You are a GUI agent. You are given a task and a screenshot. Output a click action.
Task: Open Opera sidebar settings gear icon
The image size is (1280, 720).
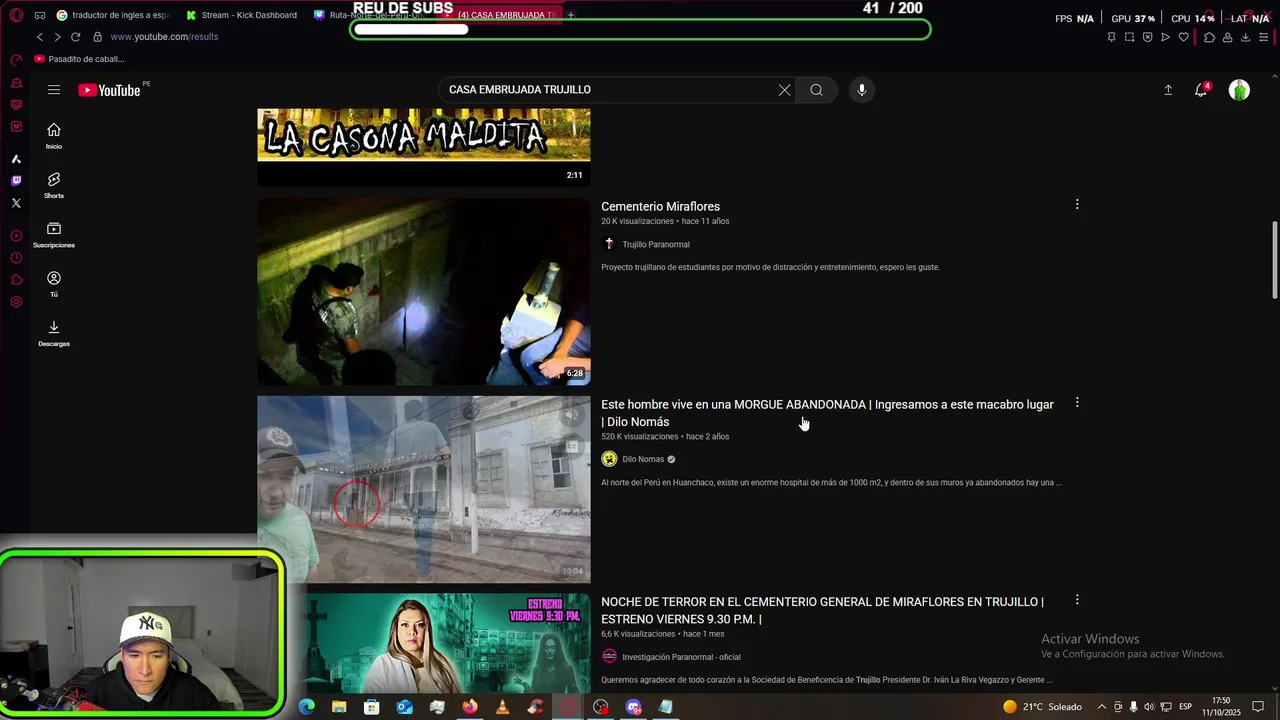point(16,302)
